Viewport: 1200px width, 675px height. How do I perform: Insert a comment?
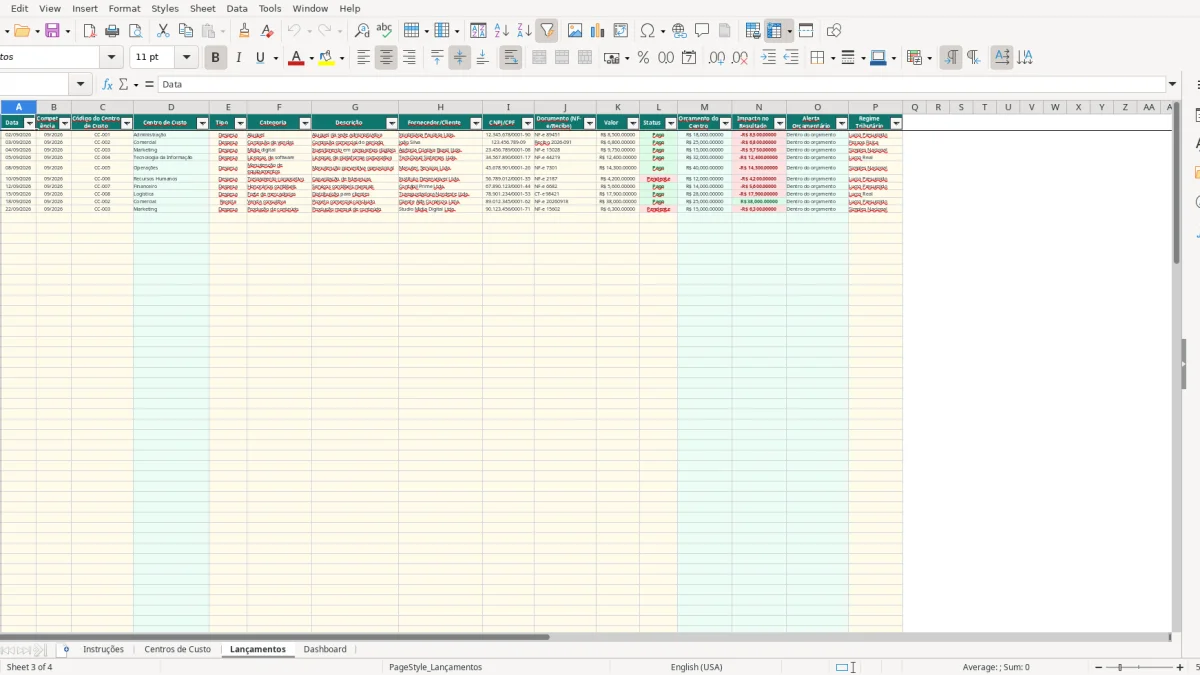point(702,31)
